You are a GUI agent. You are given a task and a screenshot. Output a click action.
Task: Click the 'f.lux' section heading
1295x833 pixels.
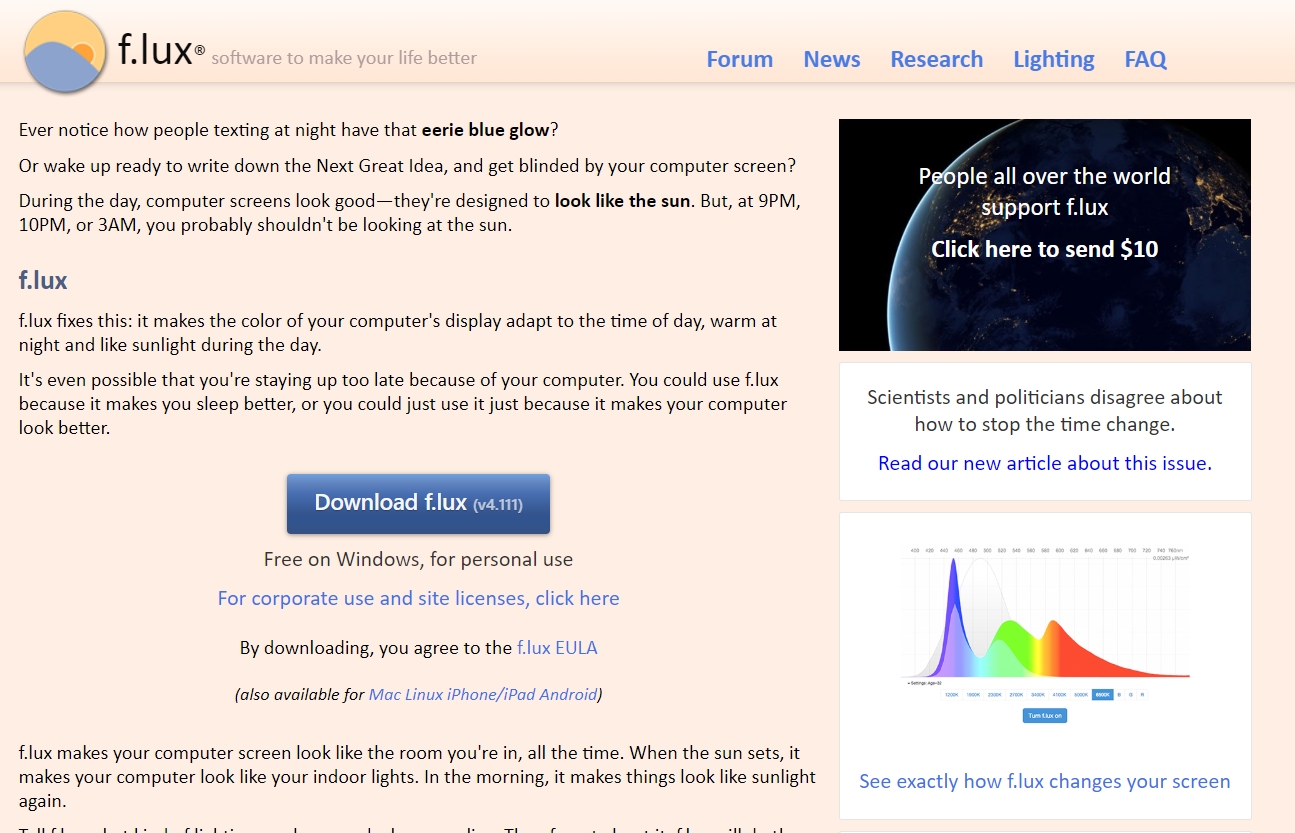click(43, 280)
